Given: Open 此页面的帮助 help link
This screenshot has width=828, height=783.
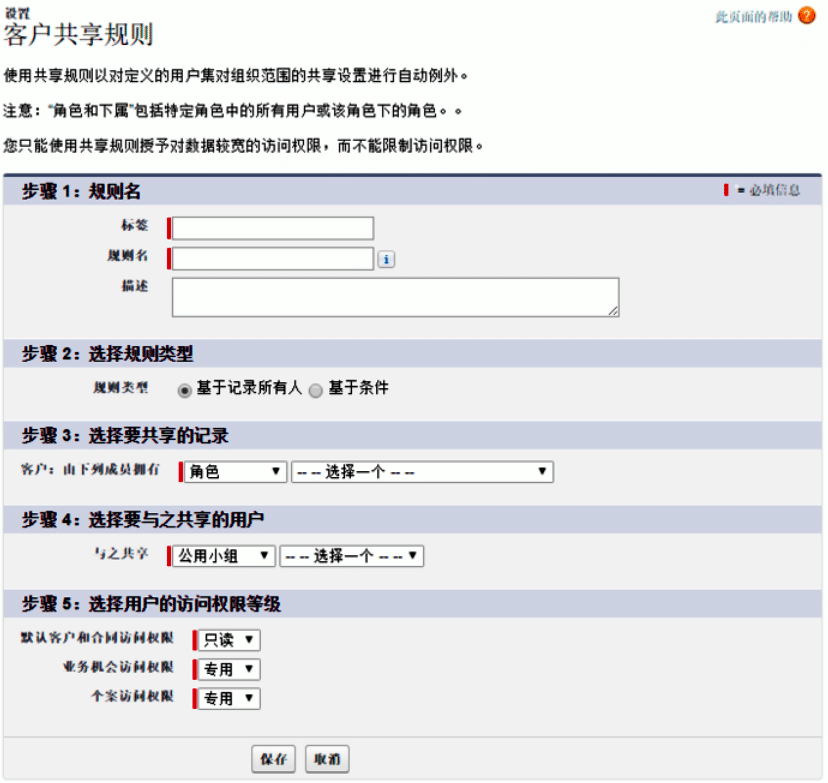Looking at the screenshot, I should tap(754, 17).
